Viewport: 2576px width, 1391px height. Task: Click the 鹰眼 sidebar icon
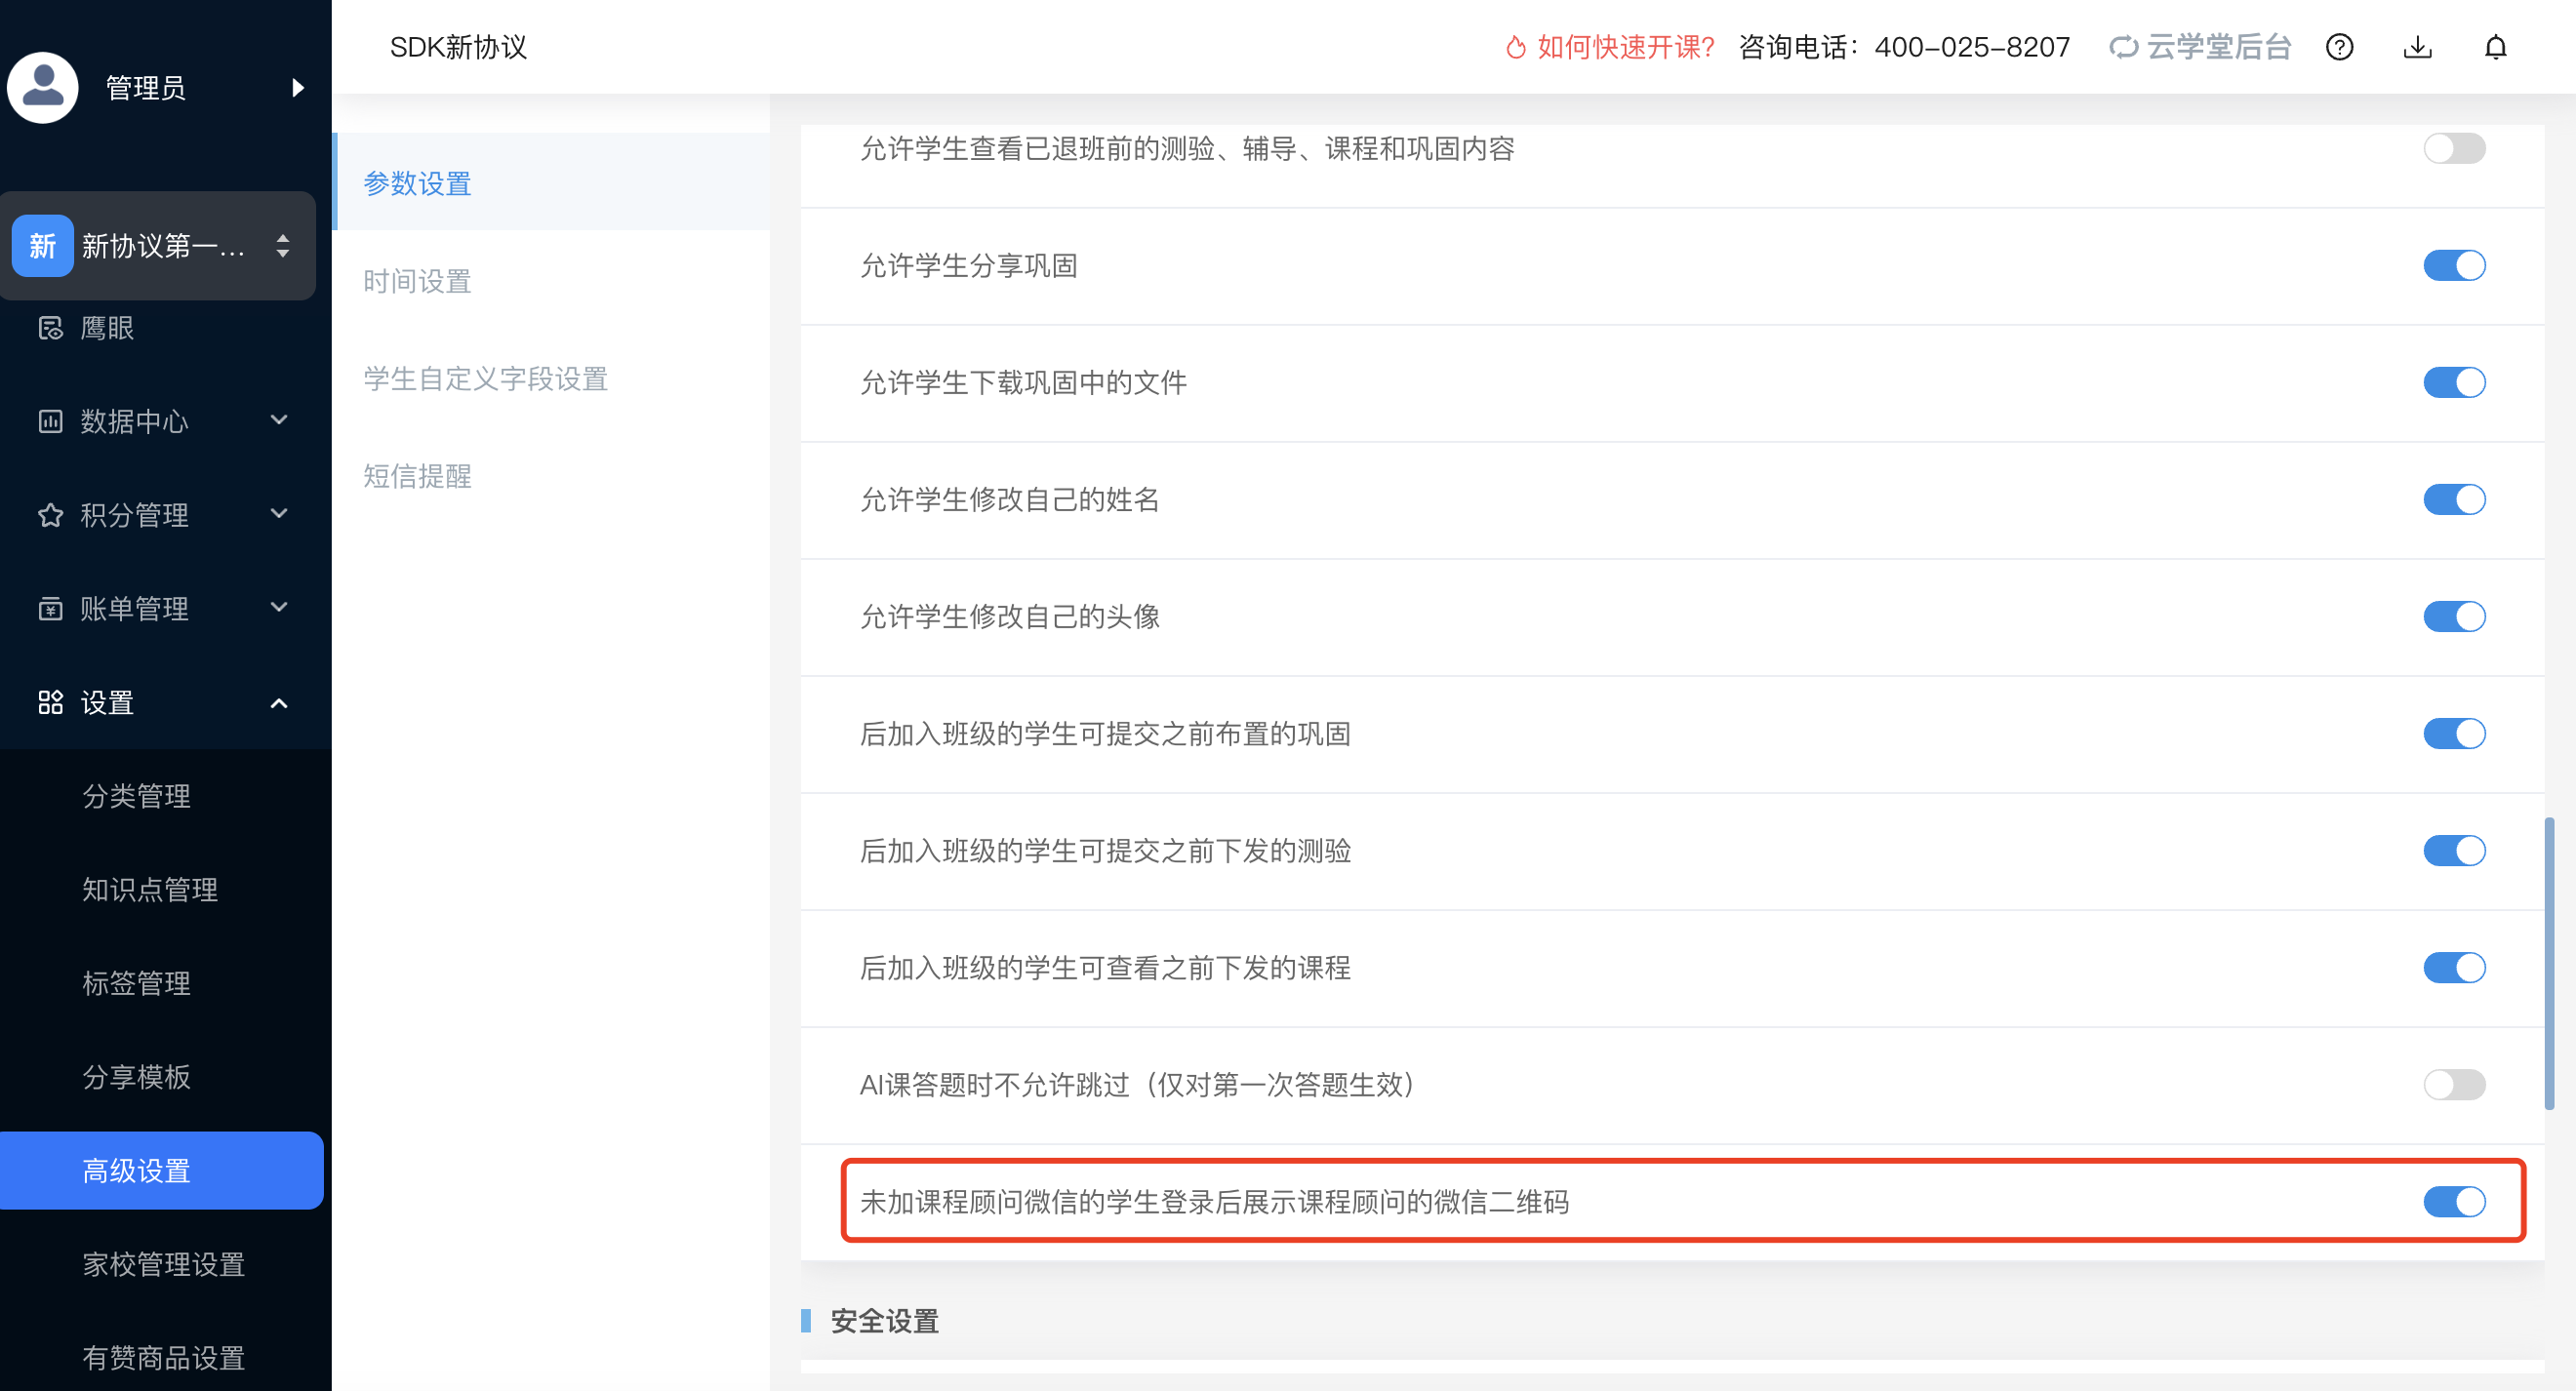coord(50,328)
